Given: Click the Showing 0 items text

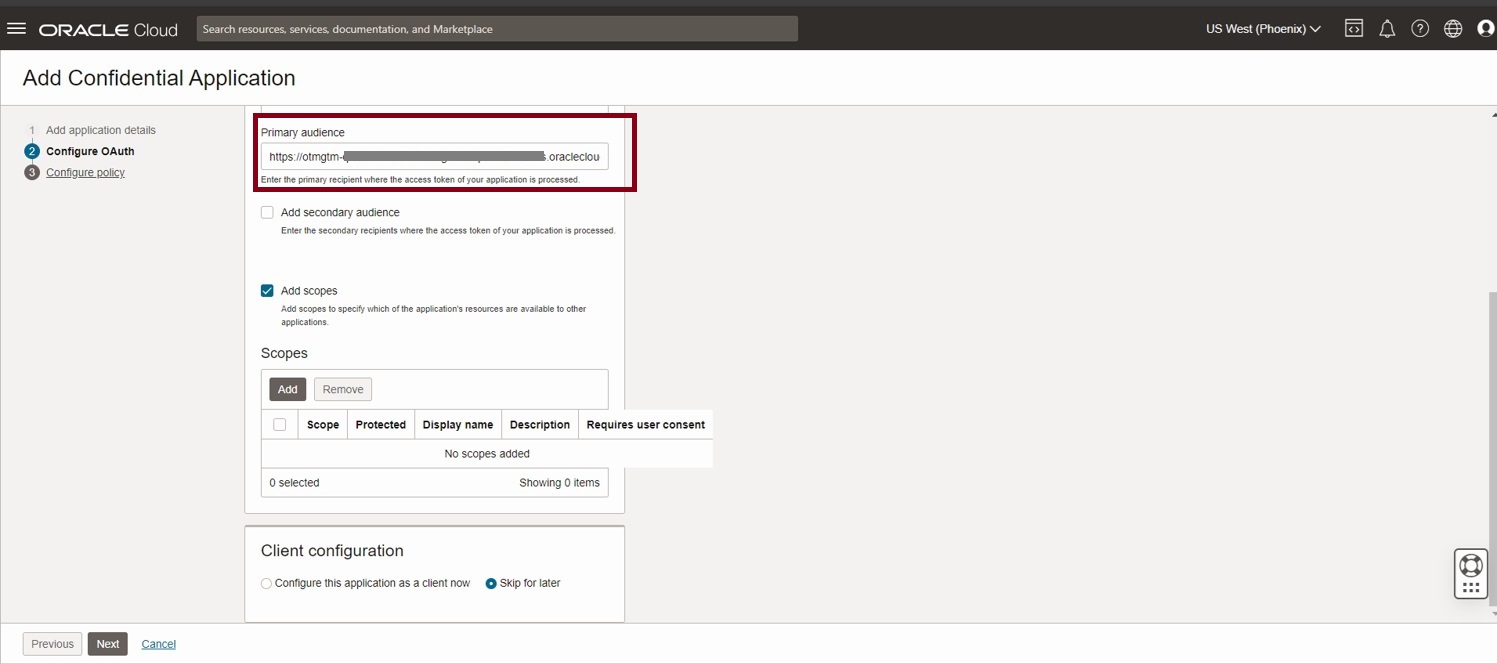Looking at the screenshot, I should [x=559, y=483].
